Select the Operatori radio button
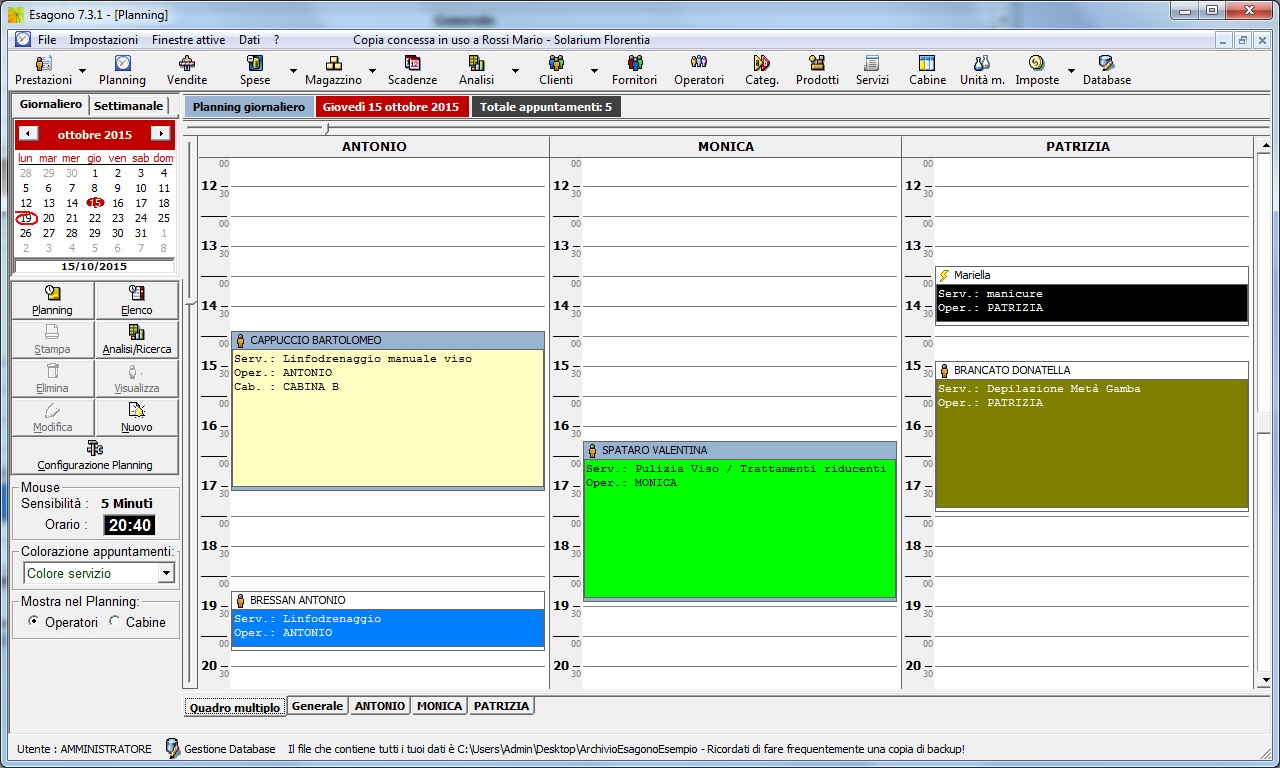 [35, 621]
